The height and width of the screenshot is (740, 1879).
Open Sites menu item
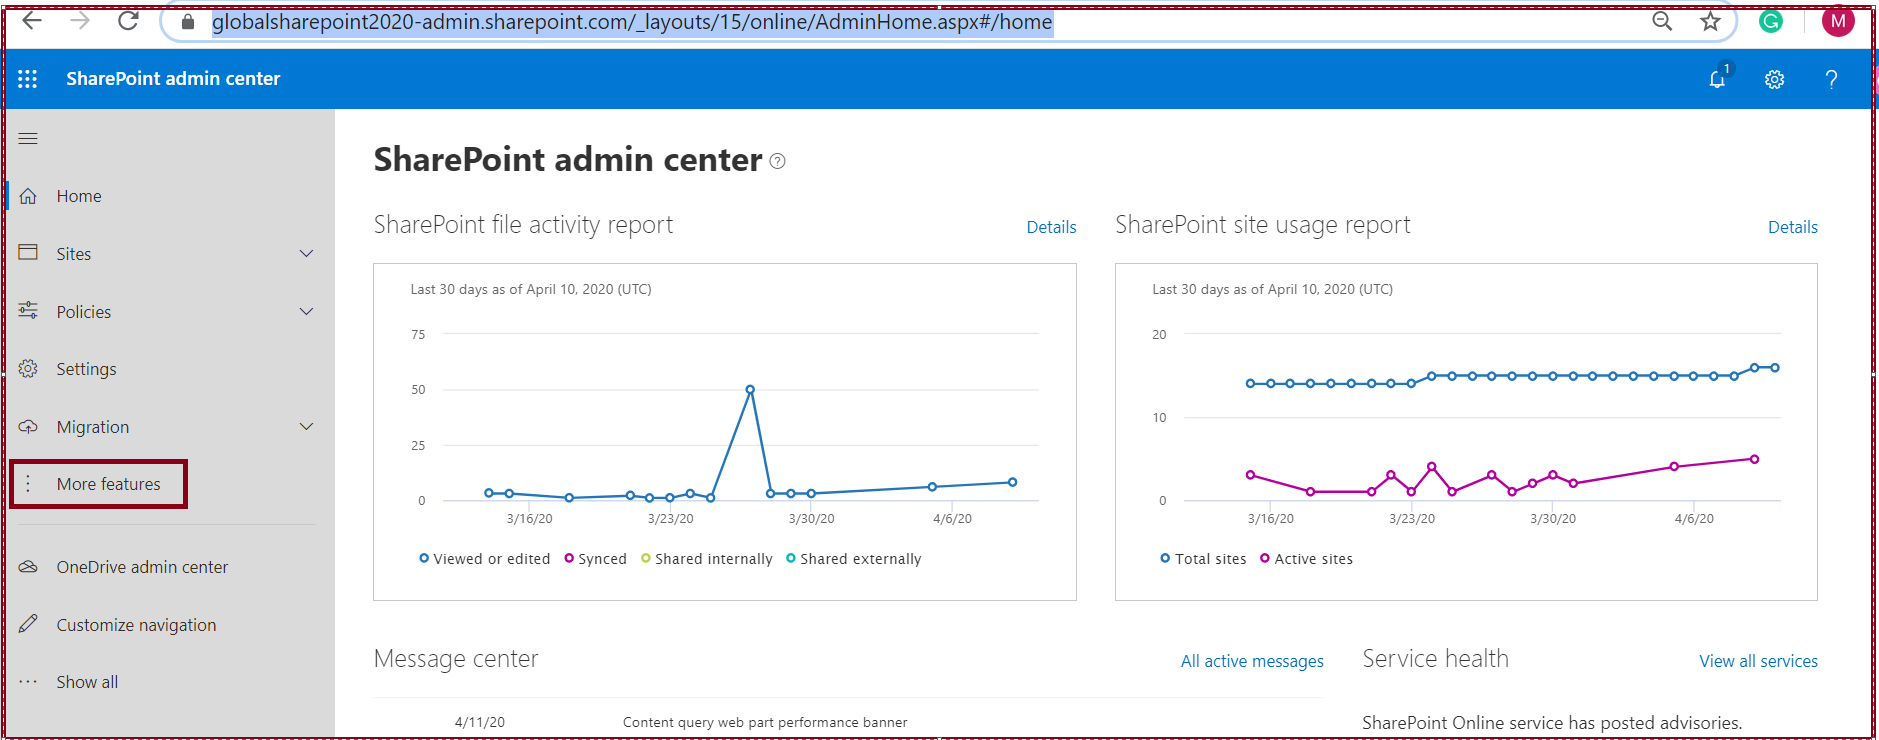tap(74, 254)
